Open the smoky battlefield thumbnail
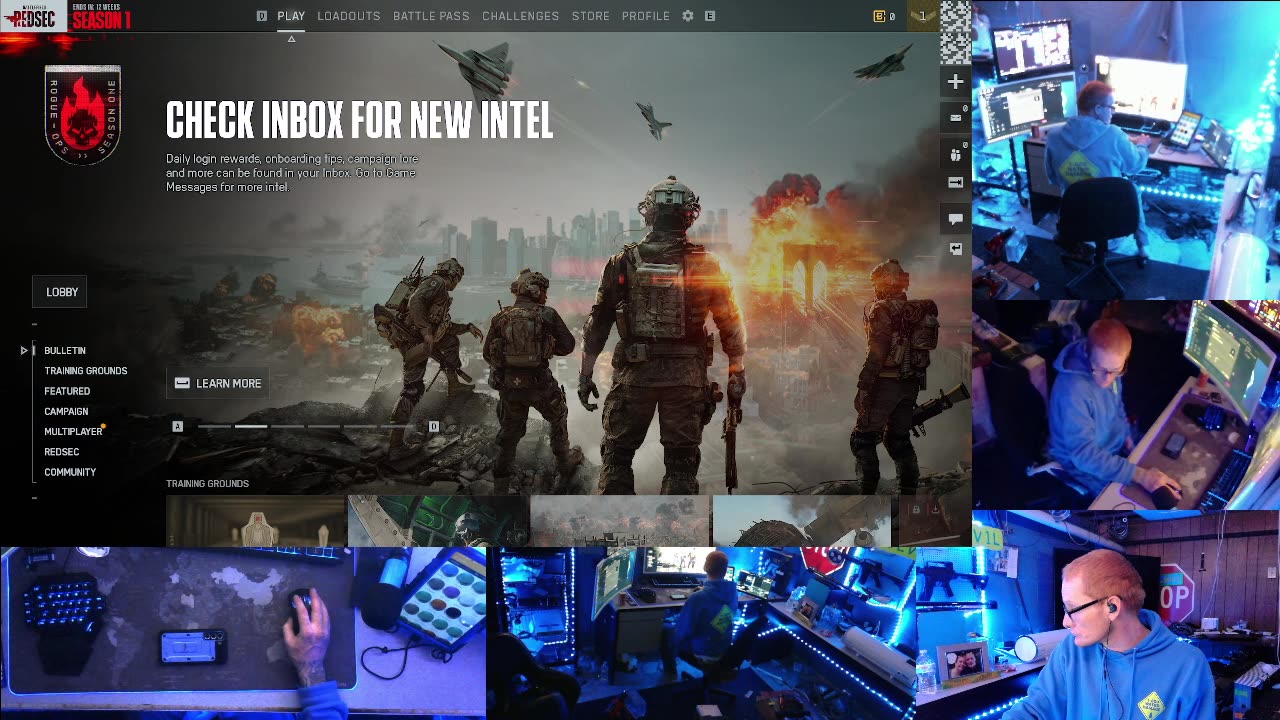 (x=620, y=521)
